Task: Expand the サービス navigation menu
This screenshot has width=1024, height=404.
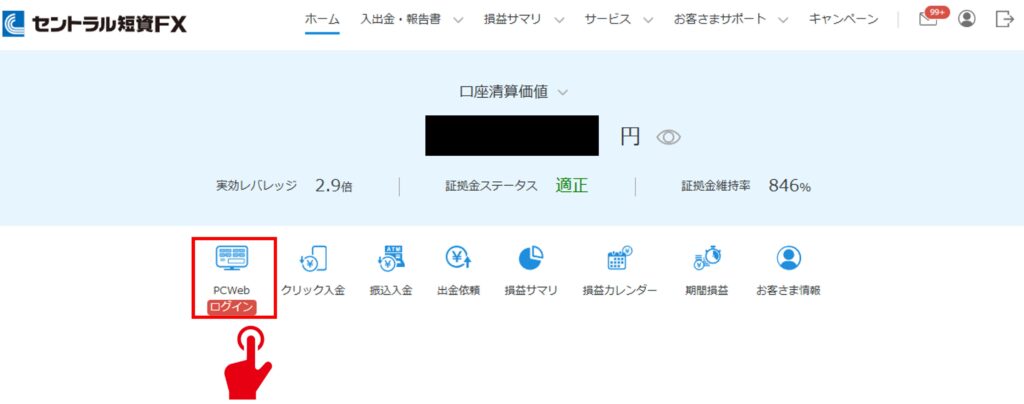Action: point(619,19)
